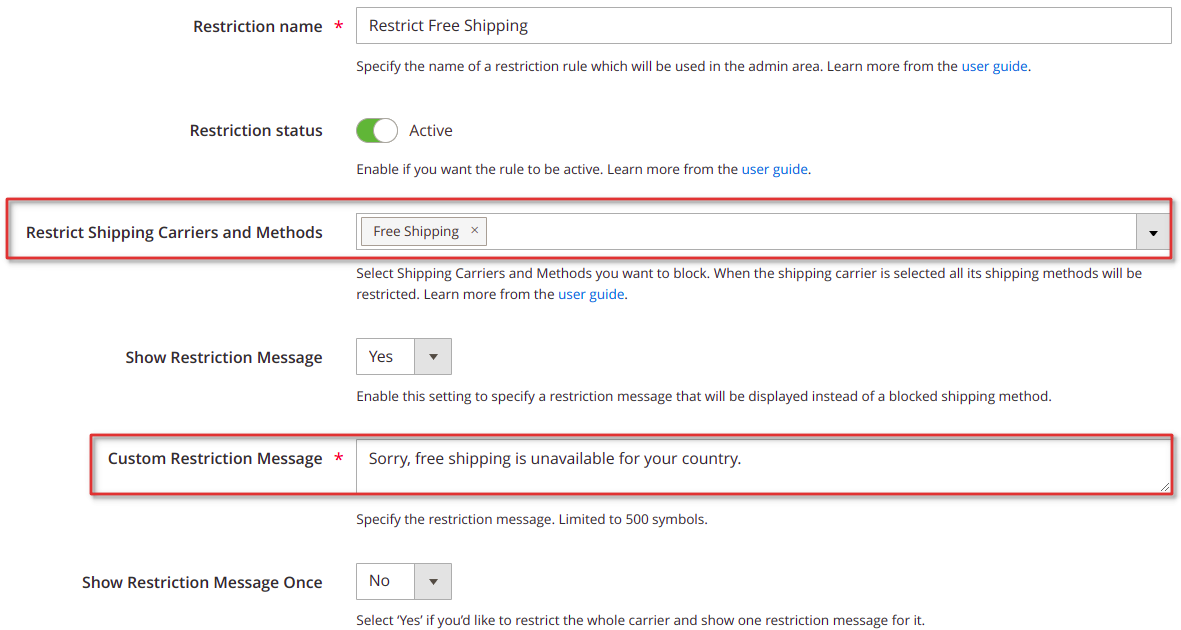Click the Free Shipping selected tag
The height and width of the screenshot is (630, 1181).
tap(424, 231)
